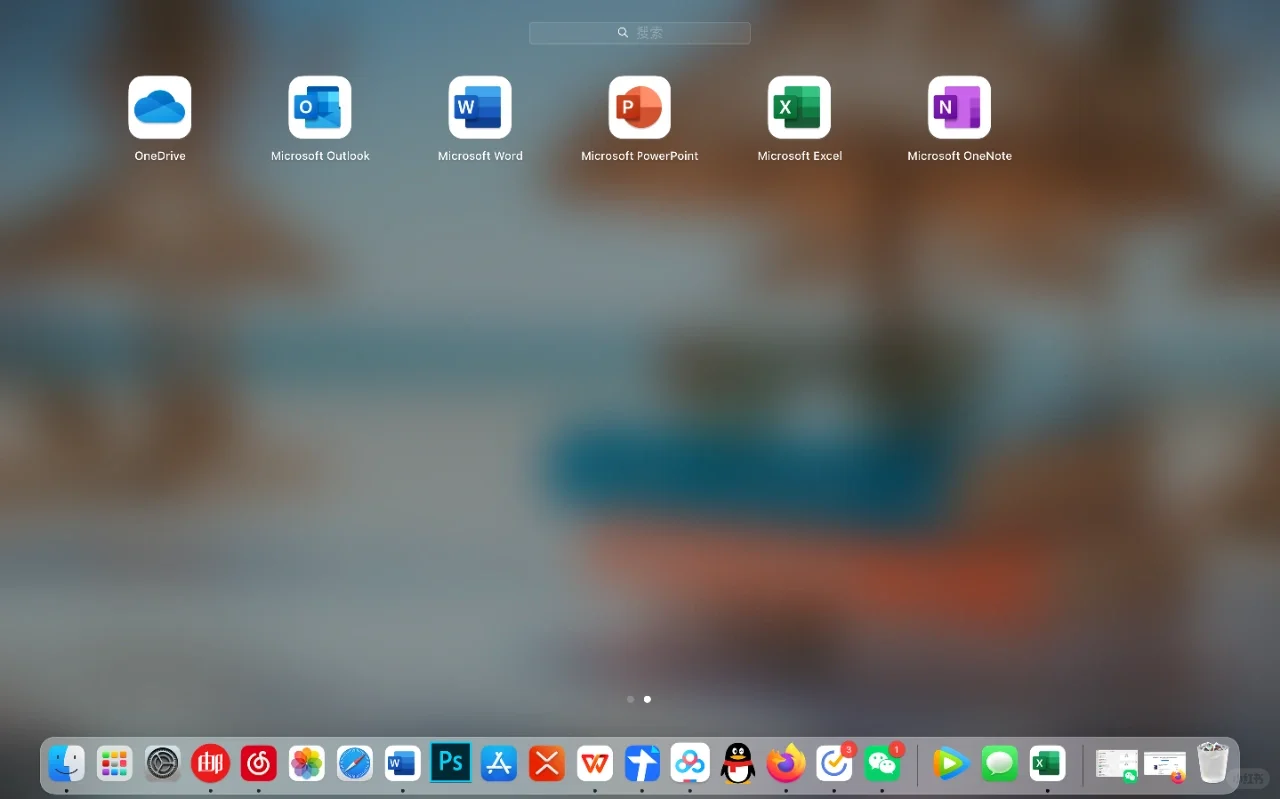Open WeChat with the unread badge

click(882, 763)
